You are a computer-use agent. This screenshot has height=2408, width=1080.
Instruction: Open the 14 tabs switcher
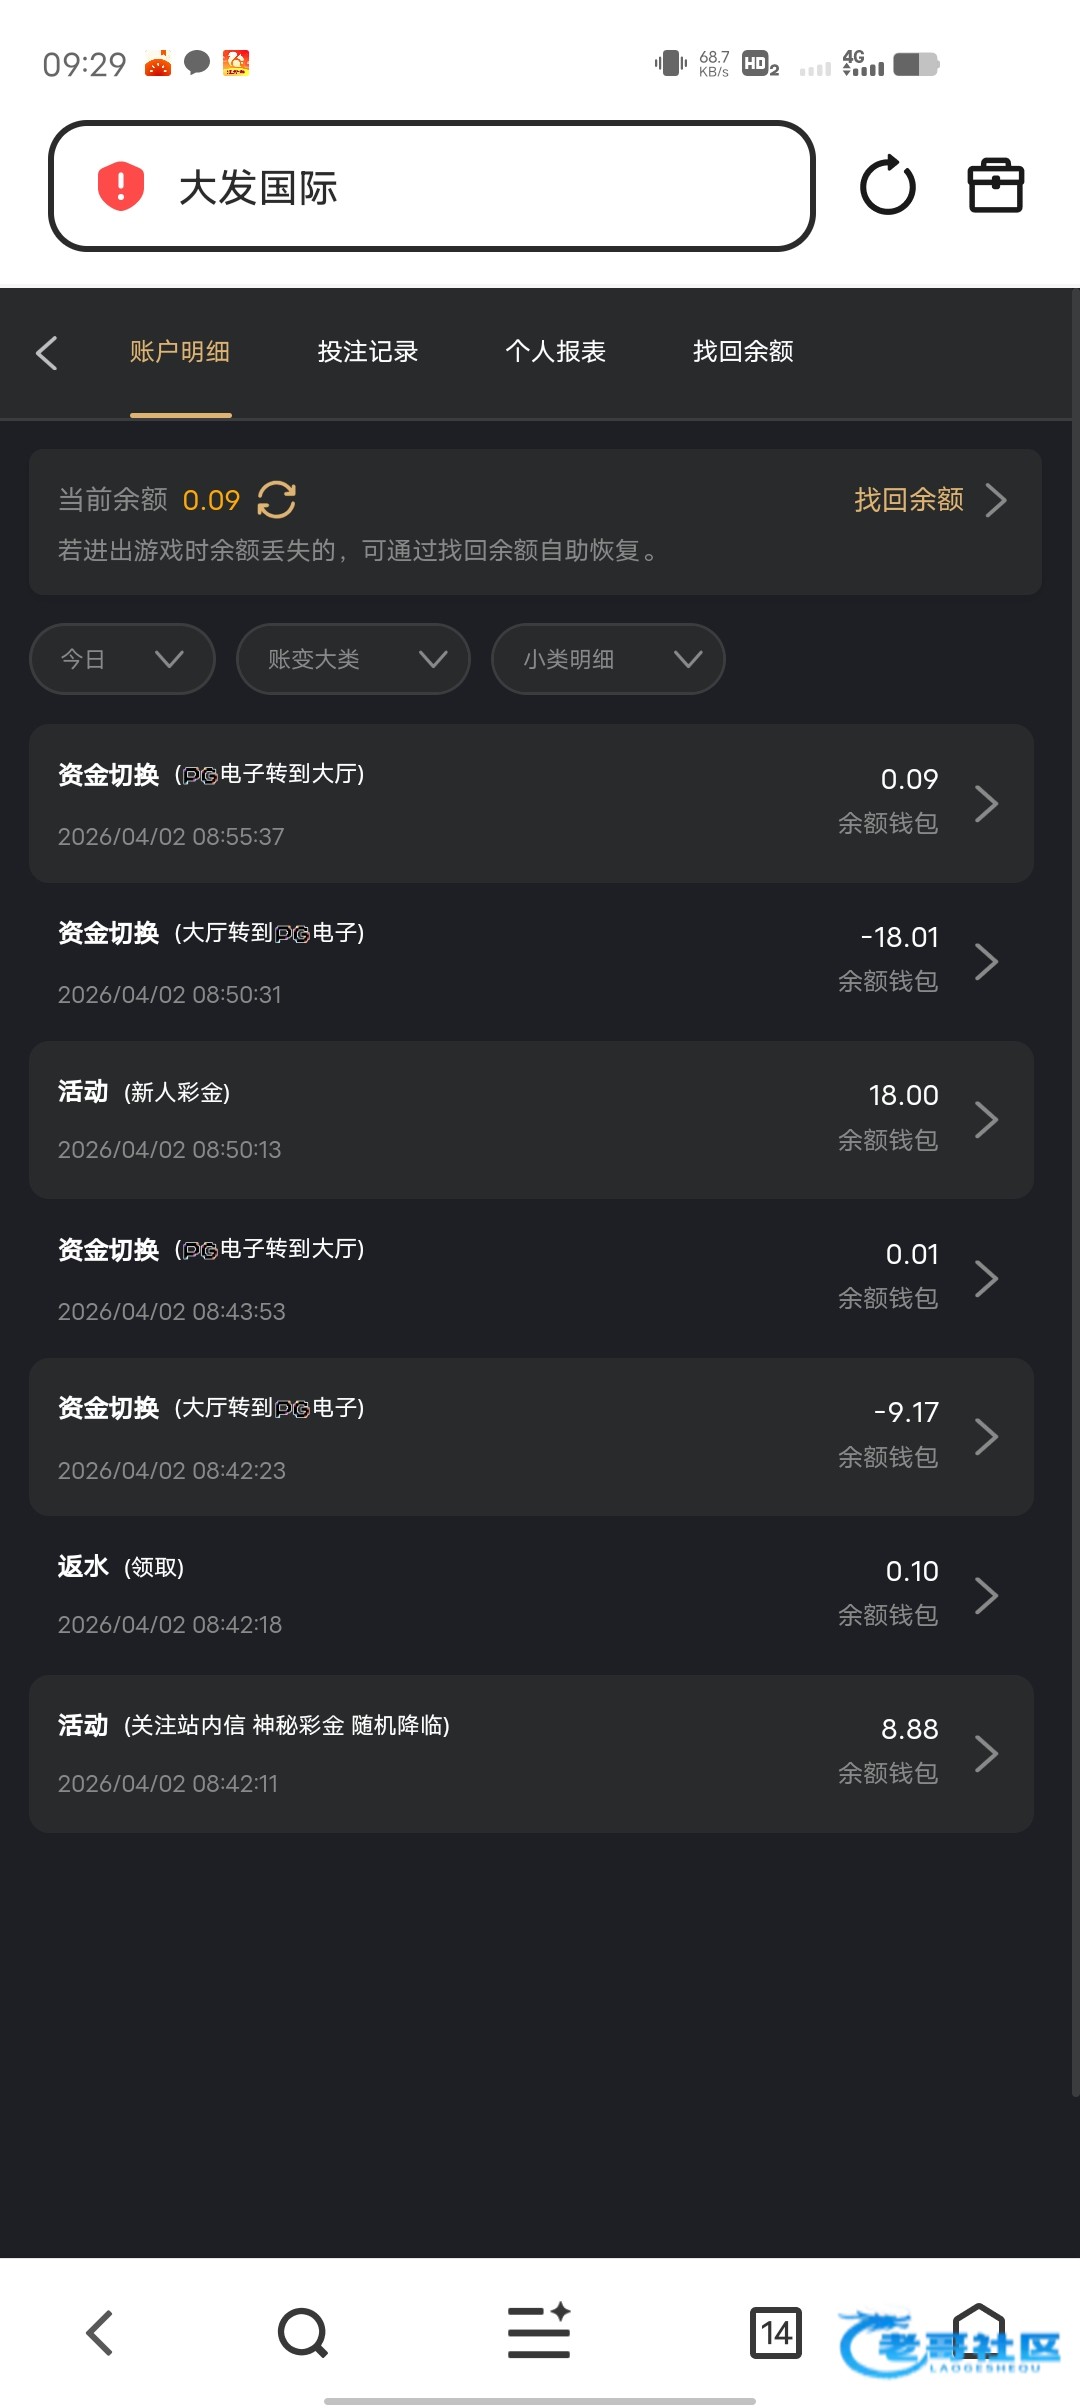(x=776, y=2333)
